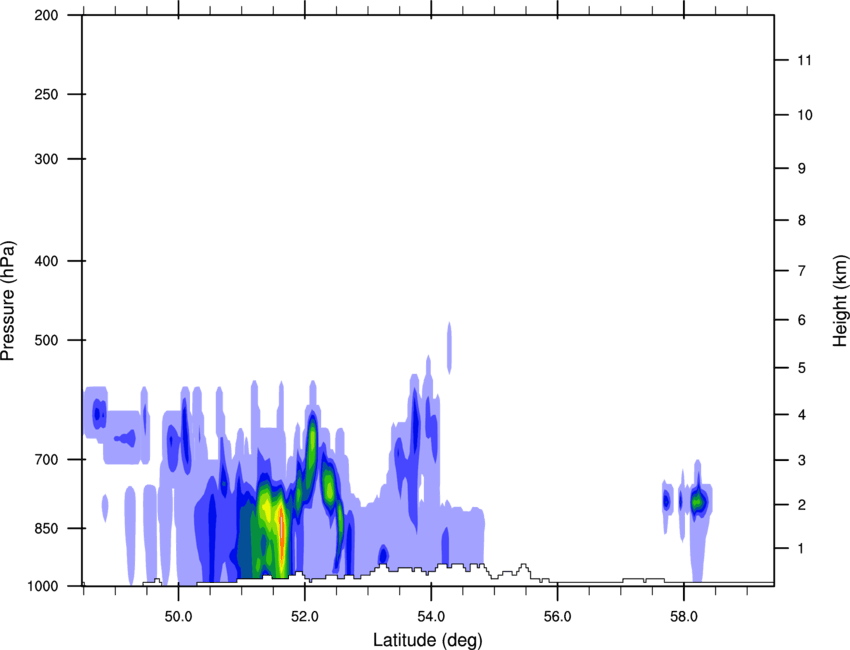The width and height of the screenshot is (850, 650).
Task: Click the 52.0 latitude tick label
Action: [x=305, y=616]
